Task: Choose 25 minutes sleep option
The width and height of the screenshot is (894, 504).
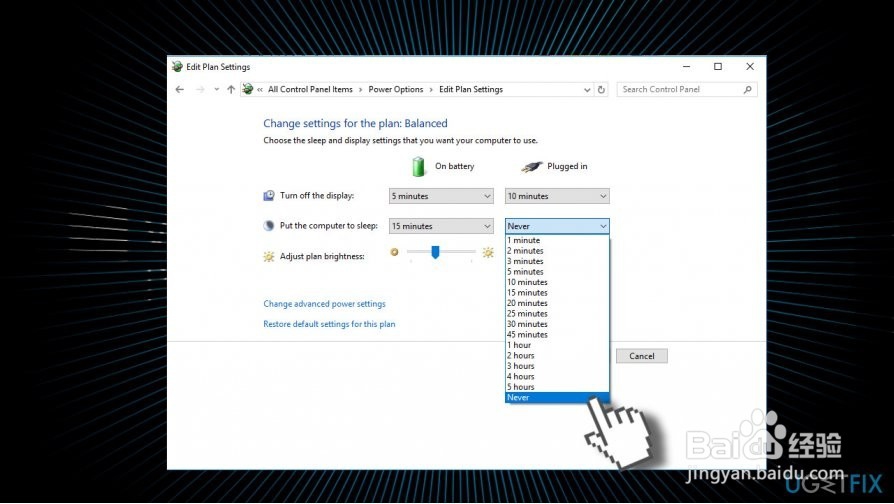Action: (557, 314)
